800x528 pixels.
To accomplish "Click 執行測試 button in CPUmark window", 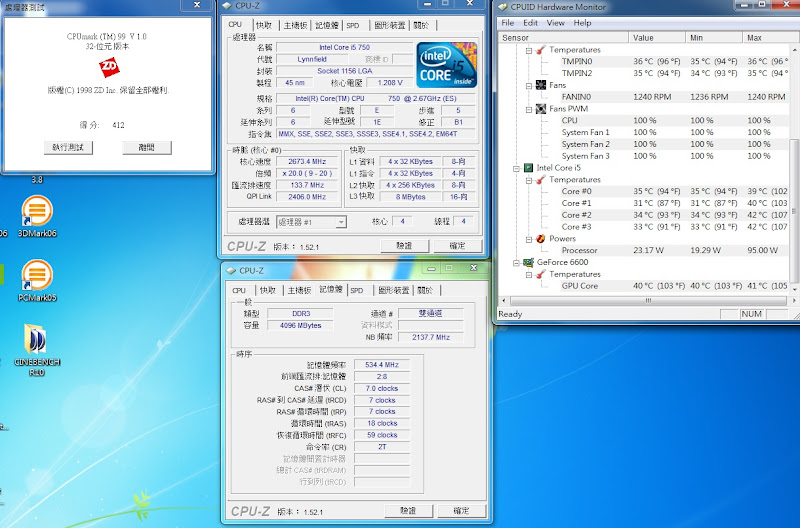I will click(68, 147).
